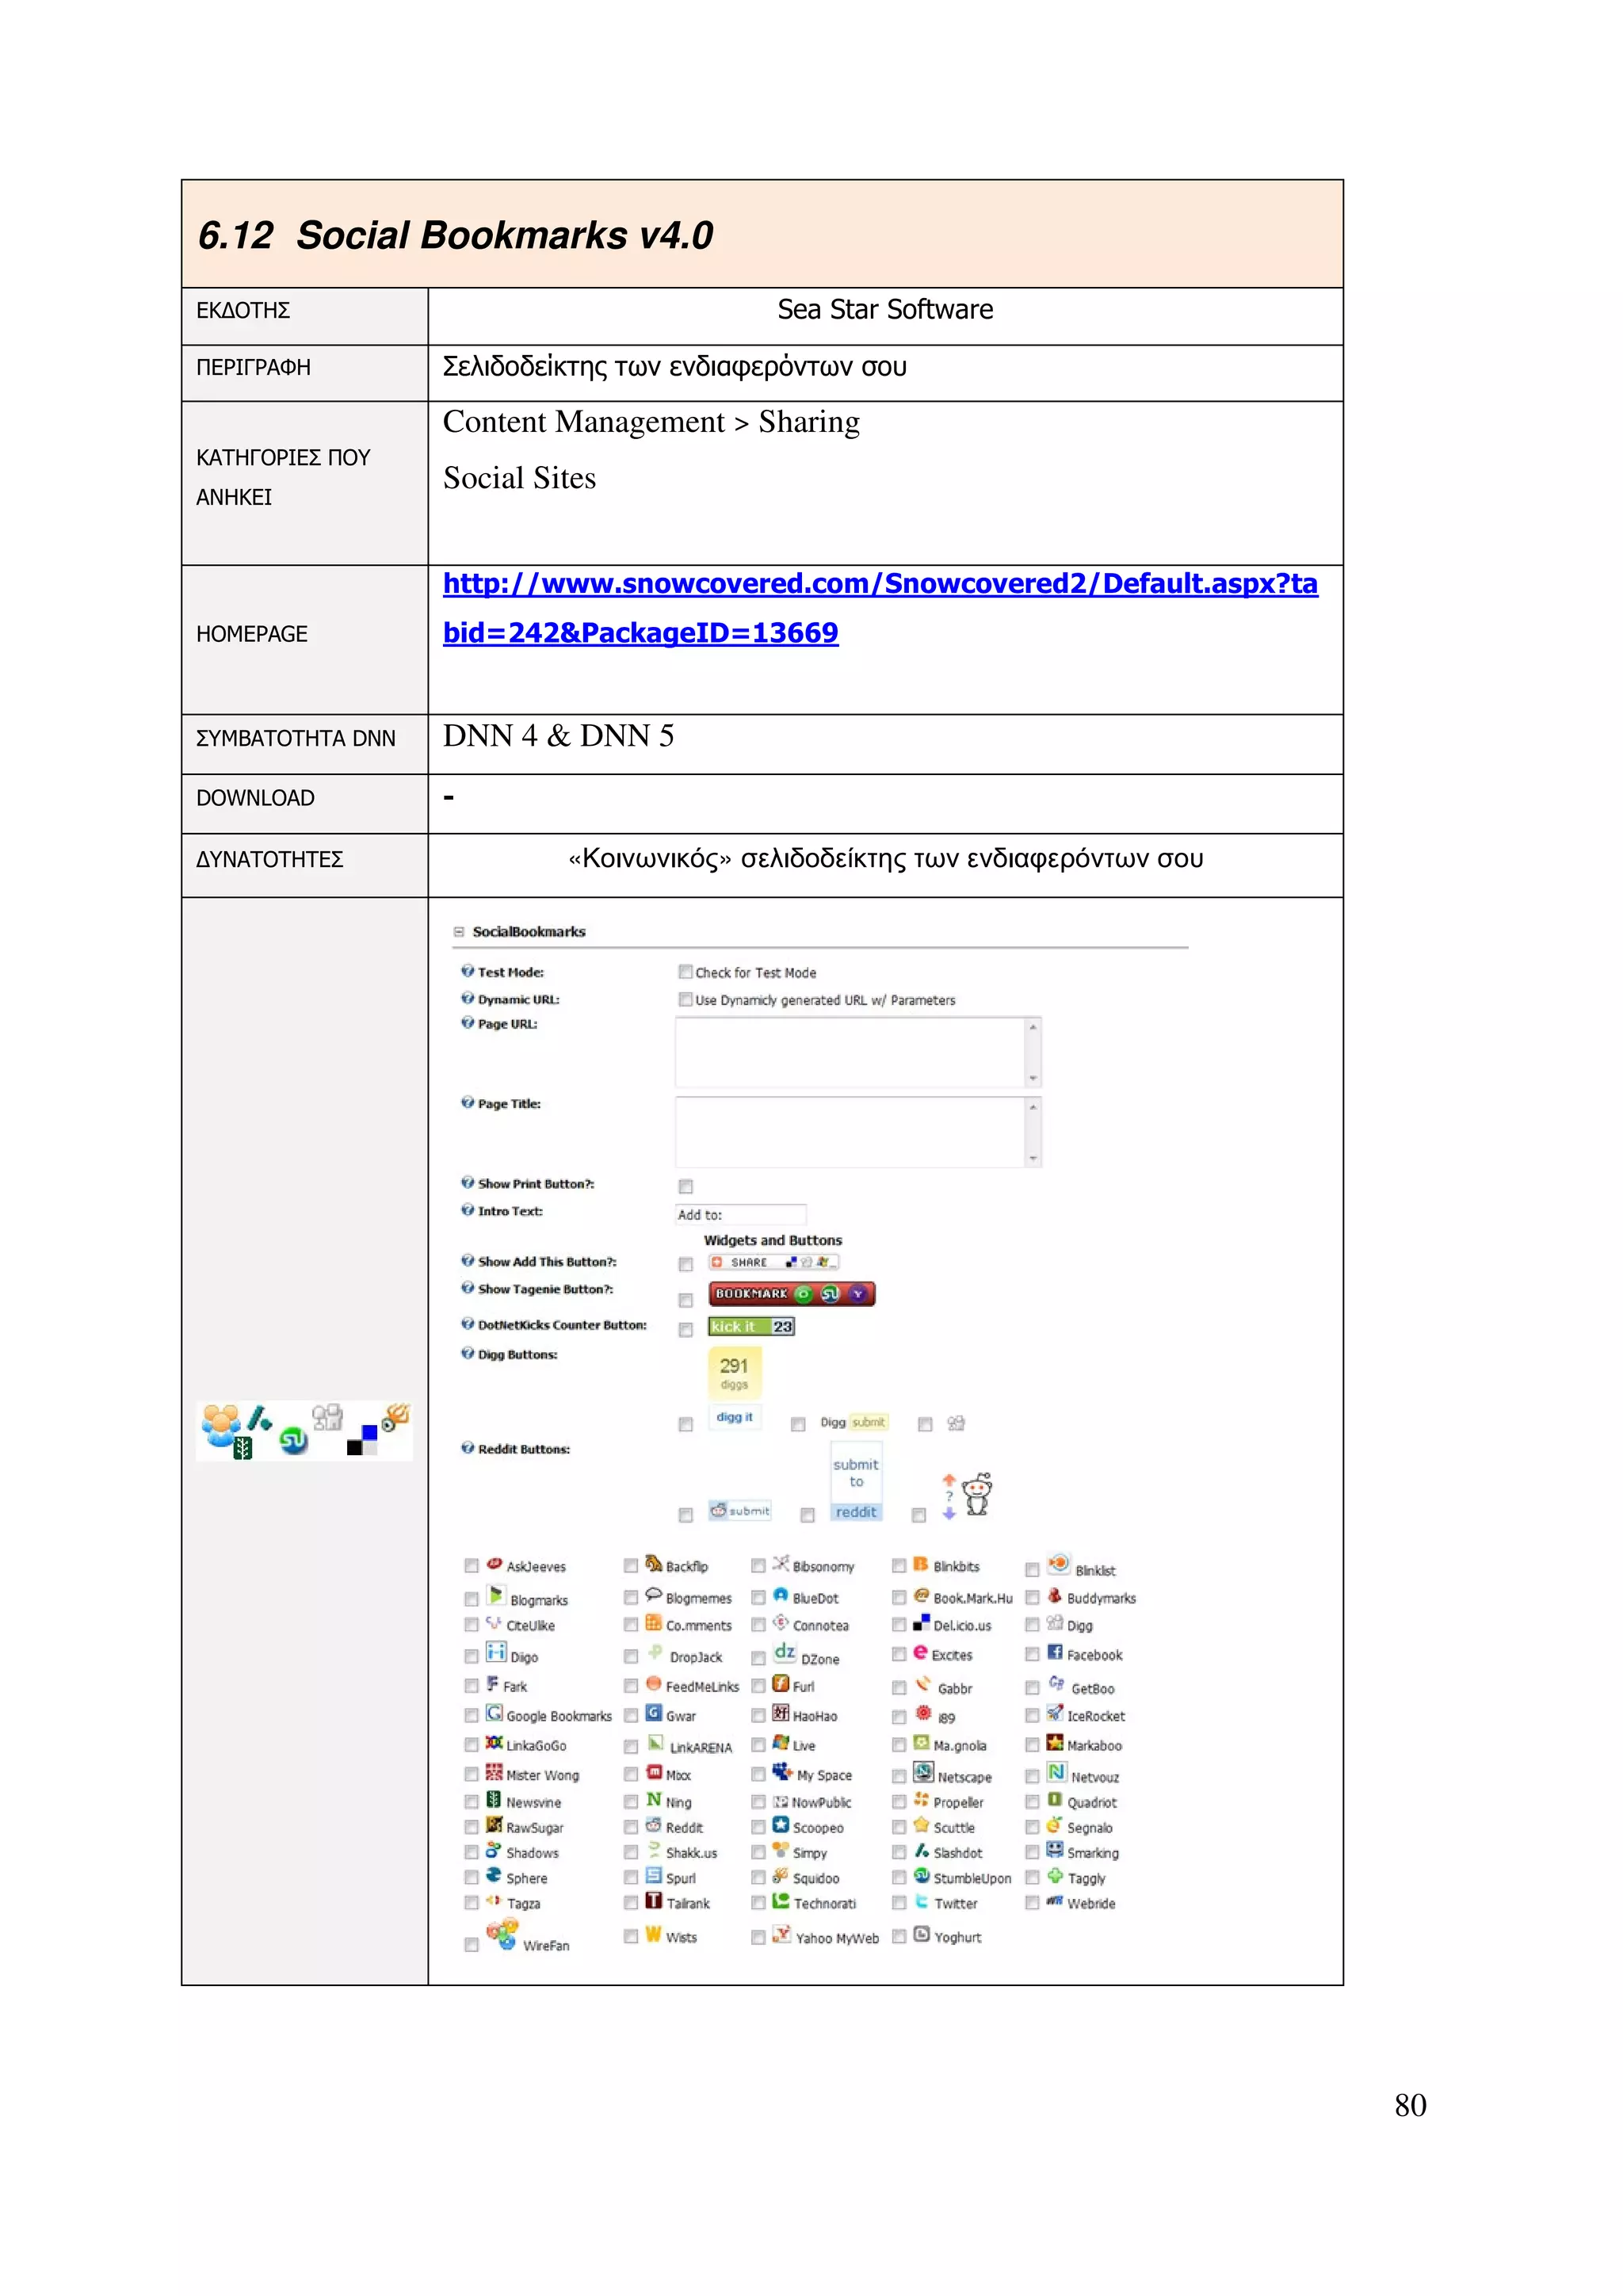Screen dimensions: 1623x2296
Task: Click the Blinklist icon
Action: [1059, 1563]
